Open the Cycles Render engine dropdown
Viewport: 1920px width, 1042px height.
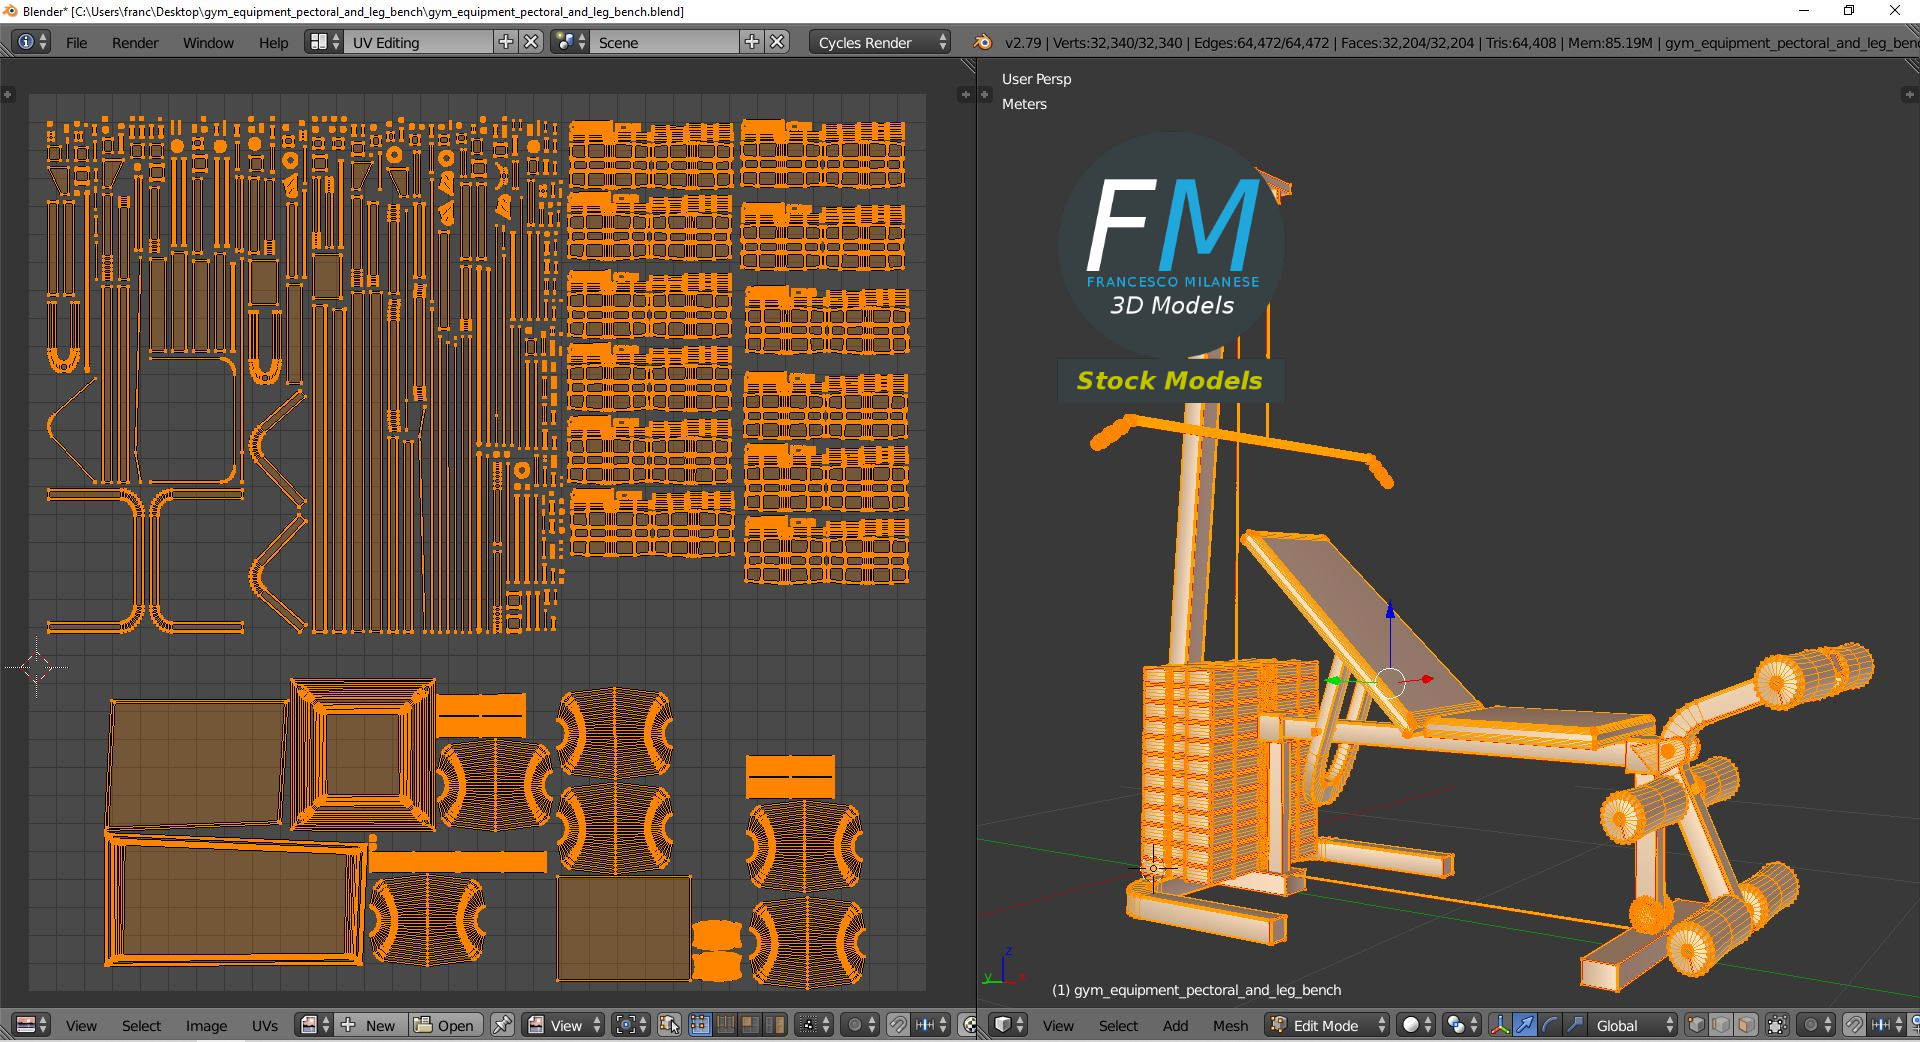coord(881,42)
